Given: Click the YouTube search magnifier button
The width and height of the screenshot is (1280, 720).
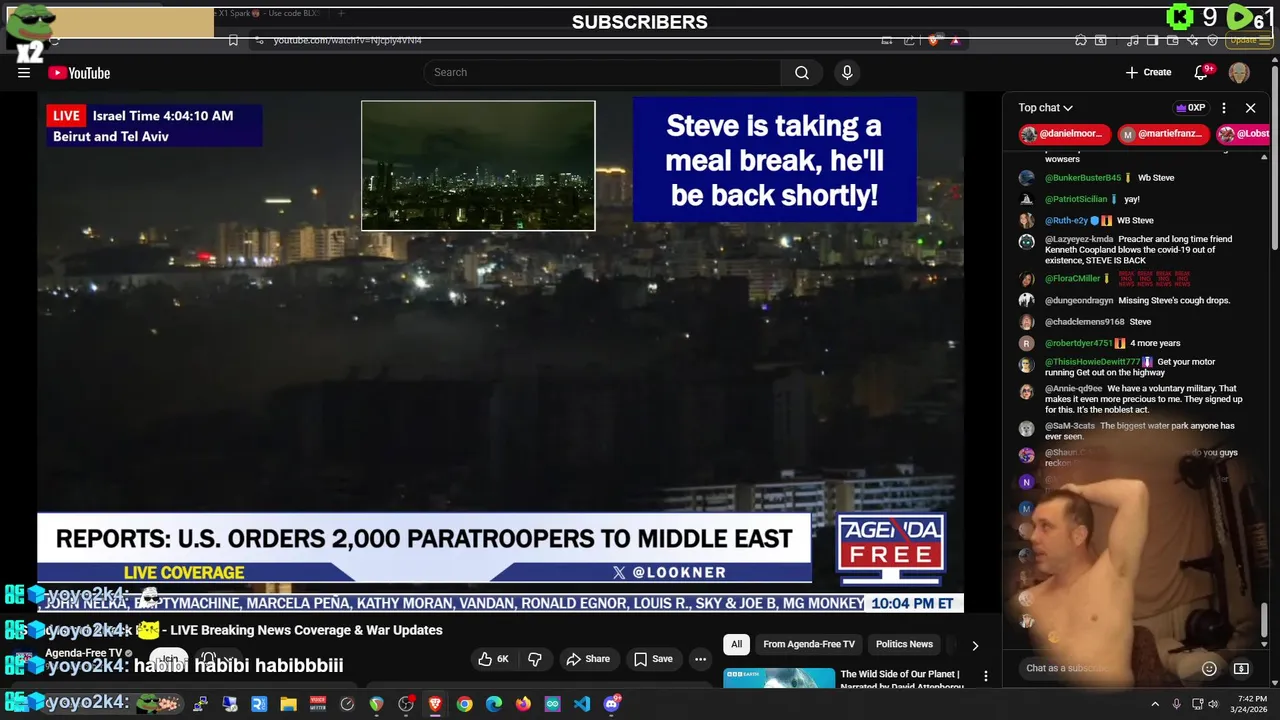Looking at the screenshot, I should 802,72.
